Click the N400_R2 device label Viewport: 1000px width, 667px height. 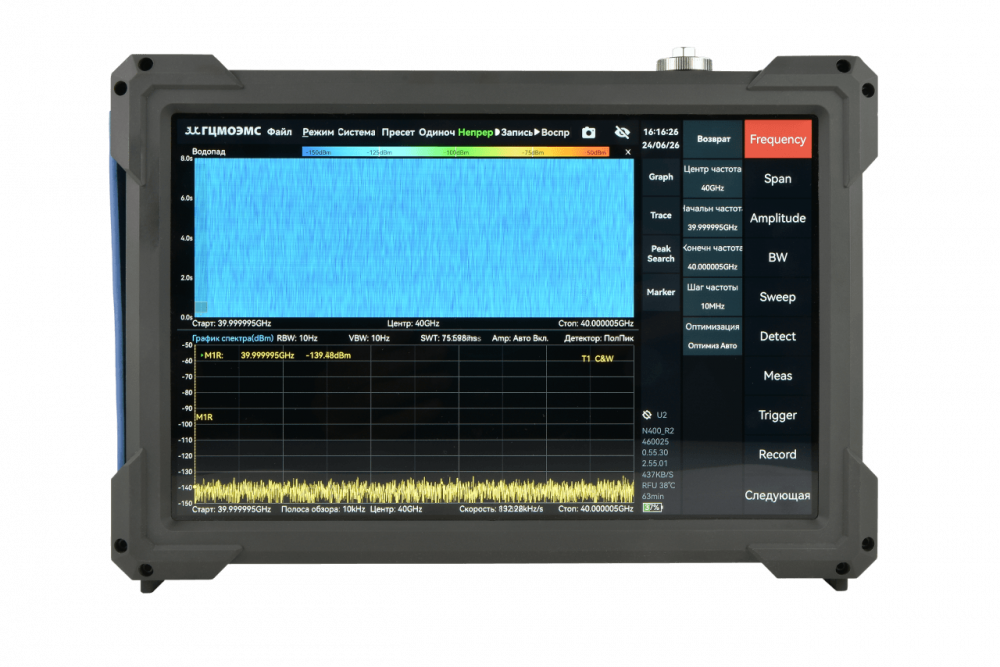tap(658, 431)
